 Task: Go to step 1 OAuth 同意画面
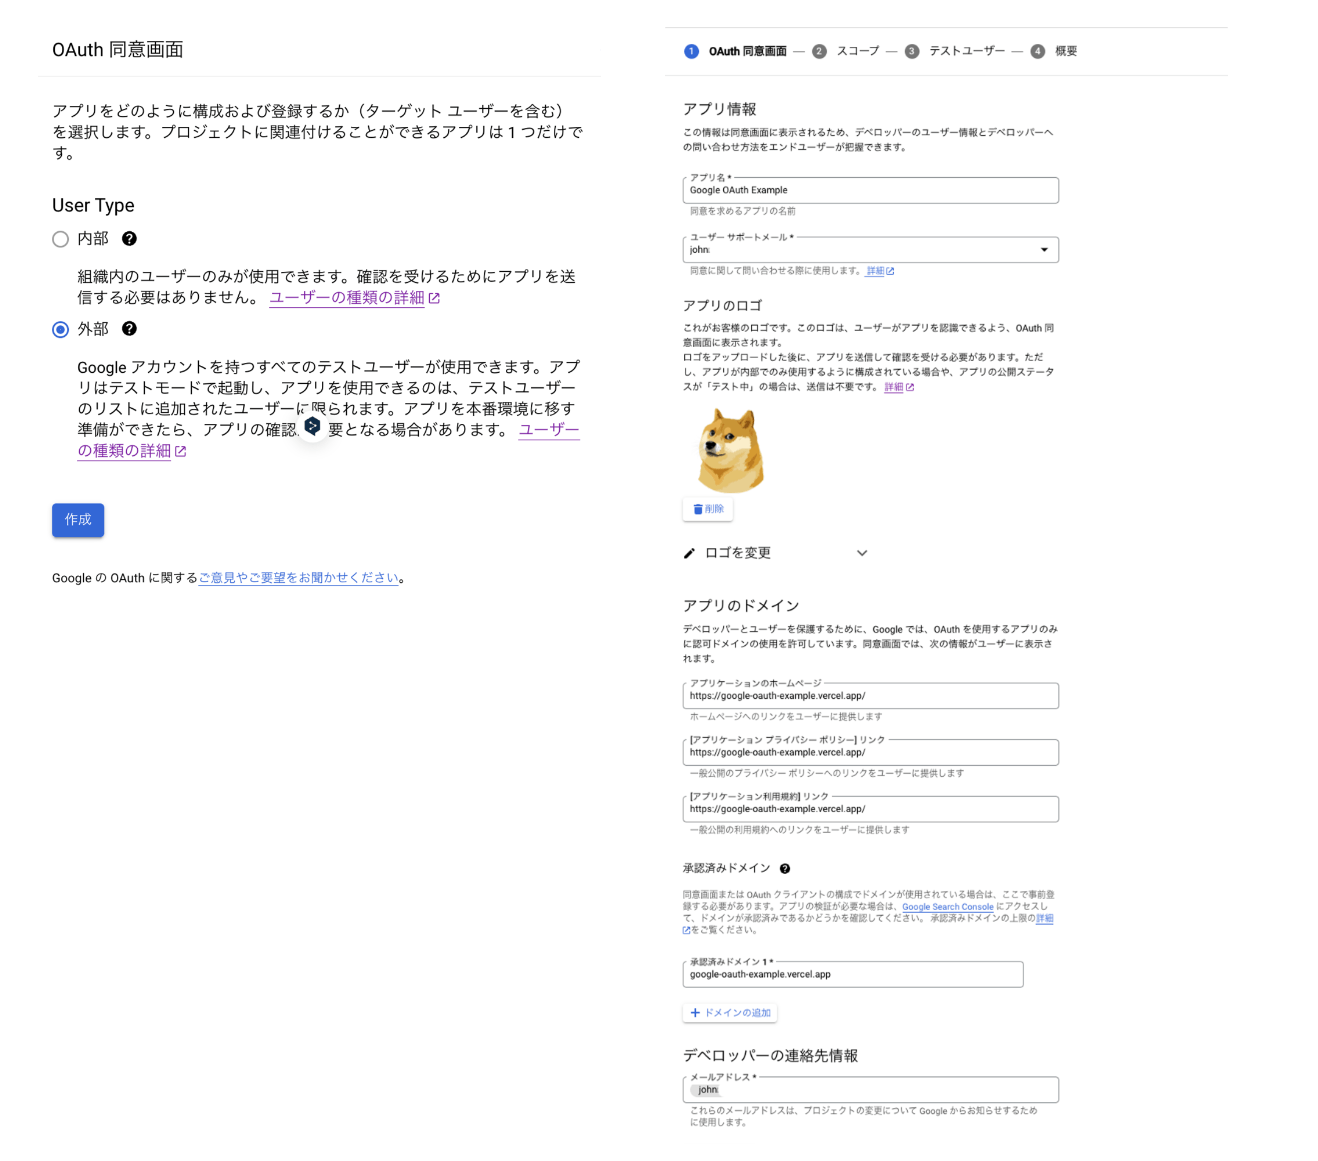point(736,51)
